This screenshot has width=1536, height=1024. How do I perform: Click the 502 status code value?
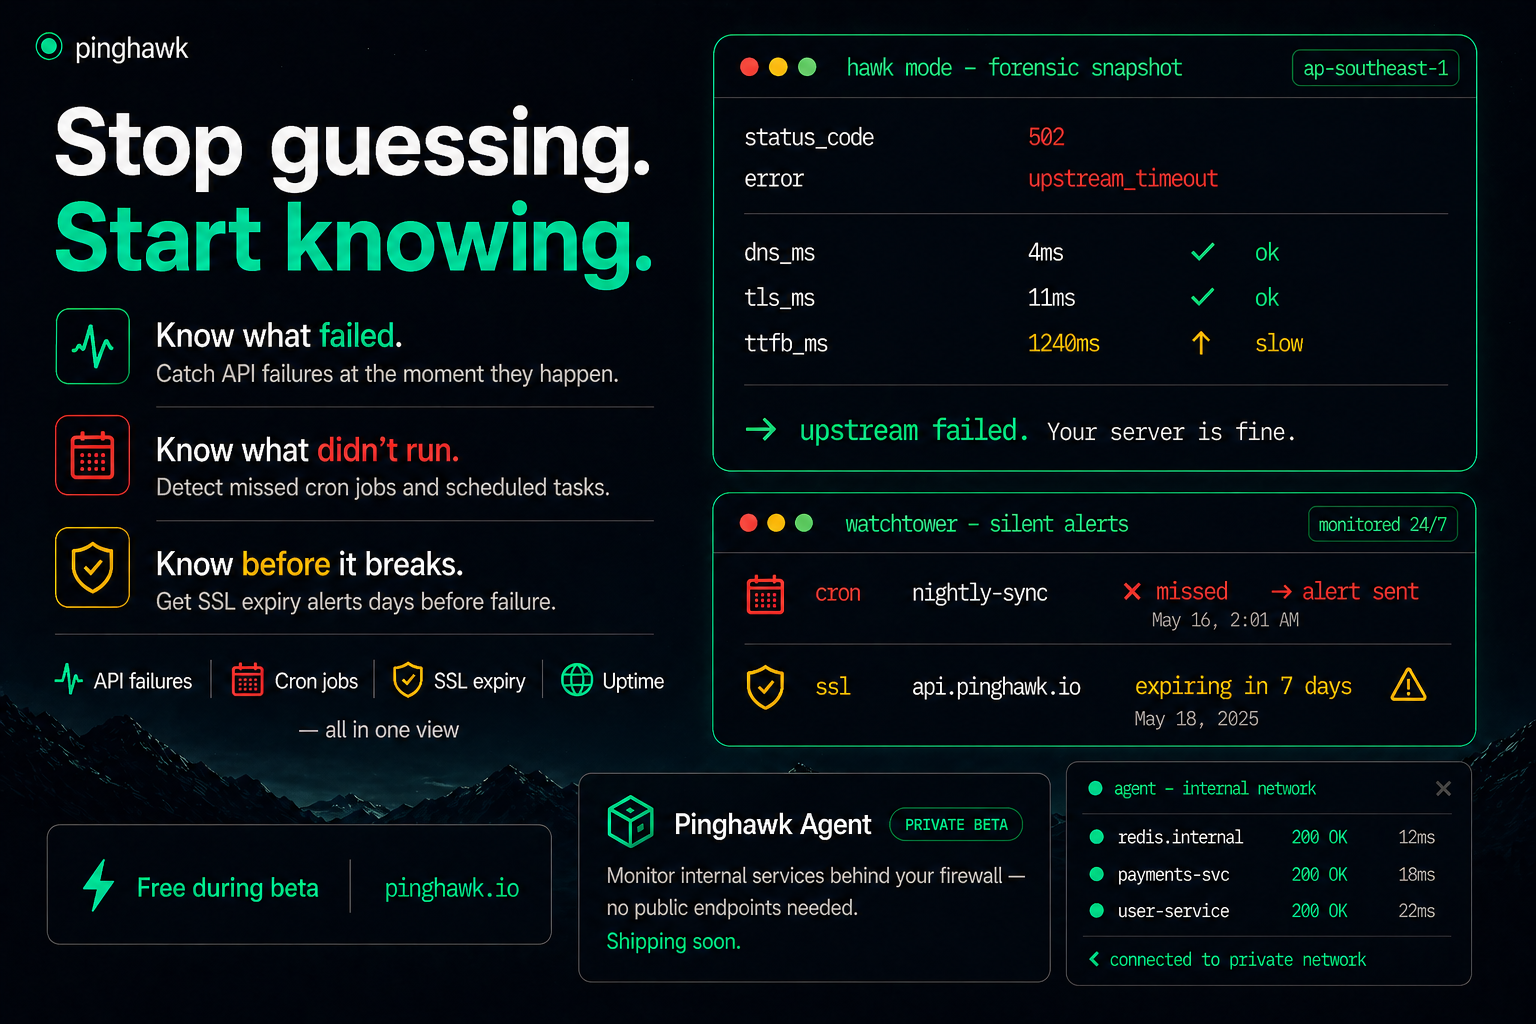click(1046, 137)
